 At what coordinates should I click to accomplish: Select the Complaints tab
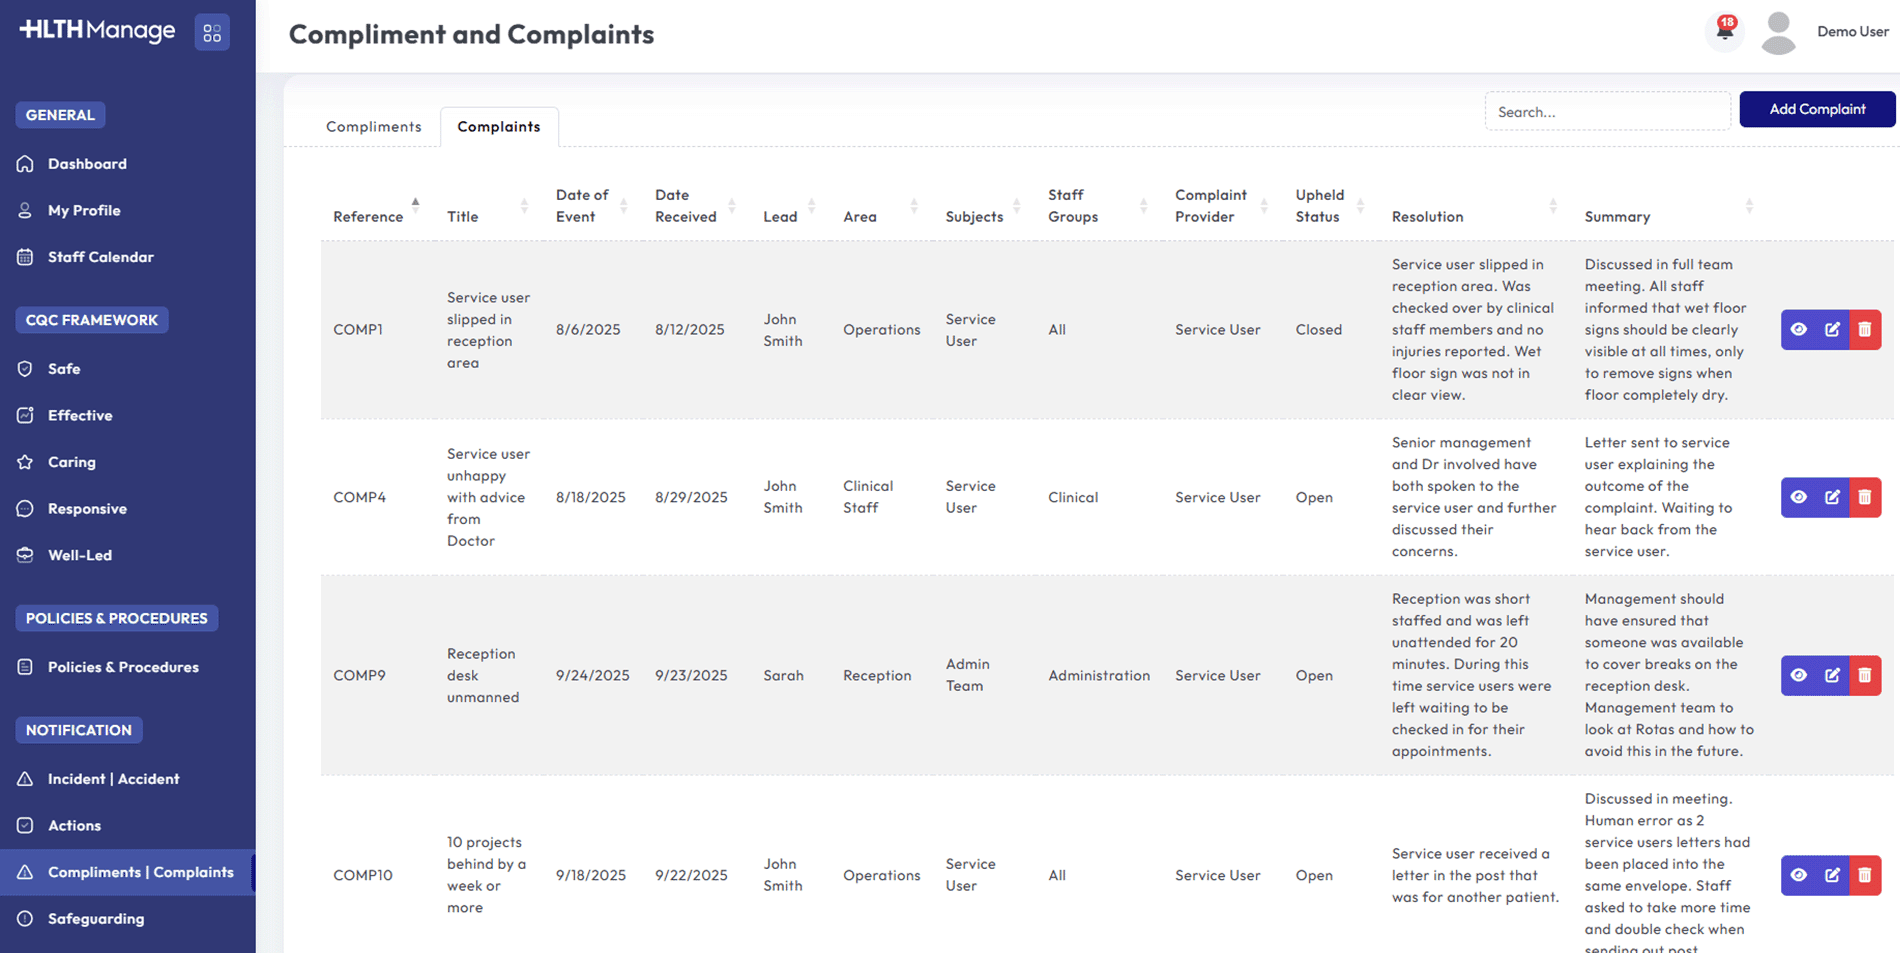pos(498,127)
